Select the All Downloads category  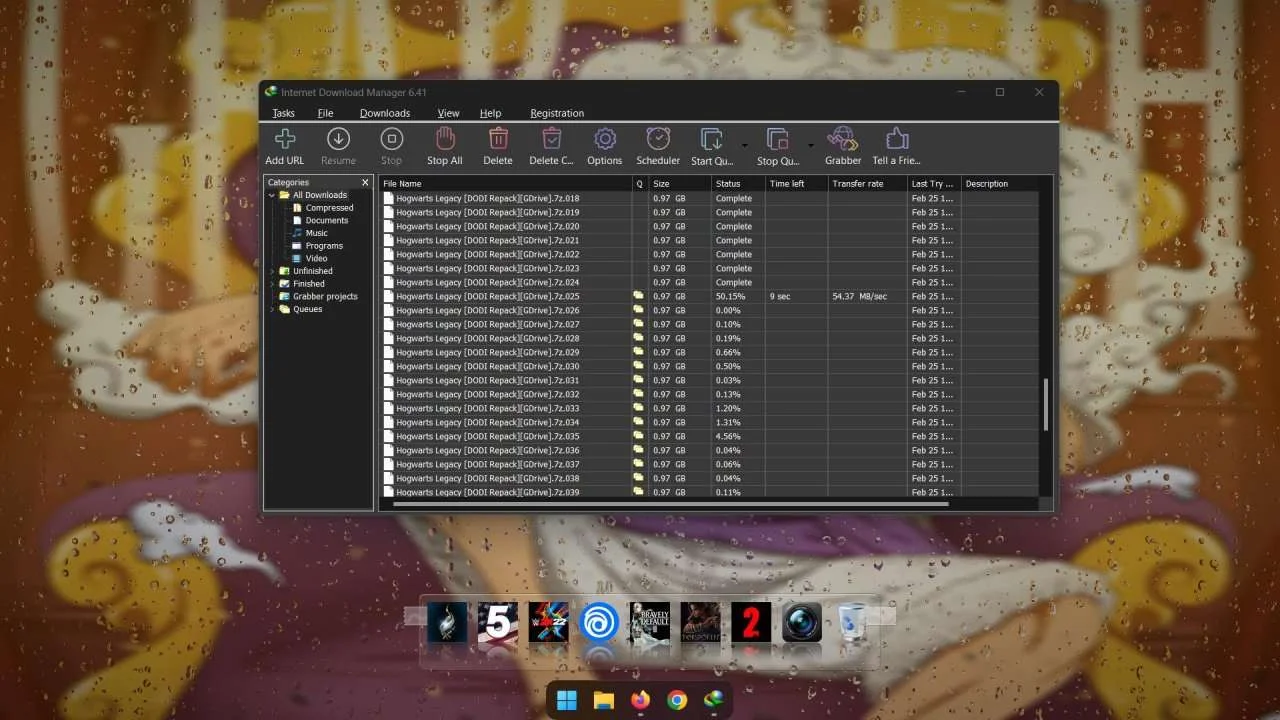pos(320,195)
